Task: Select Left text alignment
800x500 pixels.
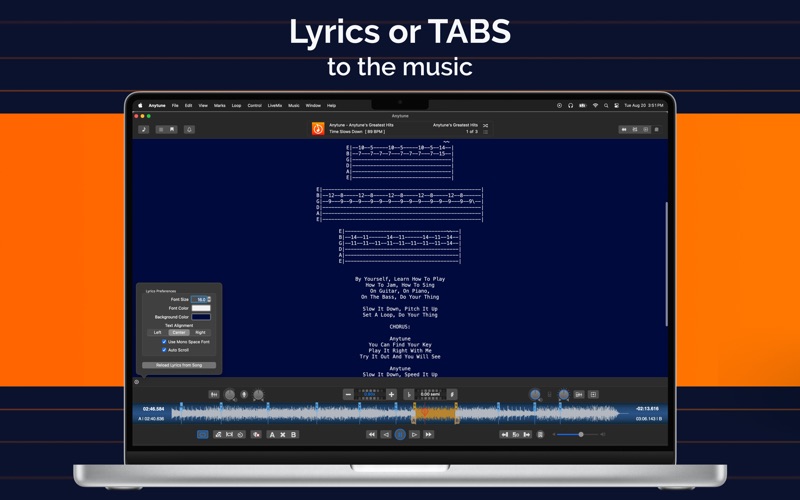Action: click(158, 333)
